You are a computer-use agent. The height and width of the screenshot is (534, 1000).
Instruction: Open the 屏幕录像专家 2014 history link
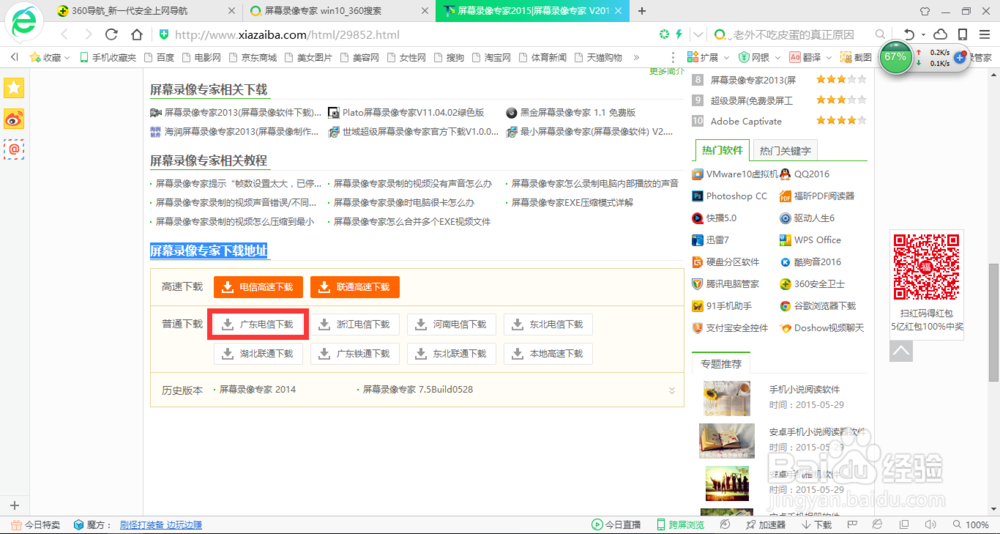(257, 389)
